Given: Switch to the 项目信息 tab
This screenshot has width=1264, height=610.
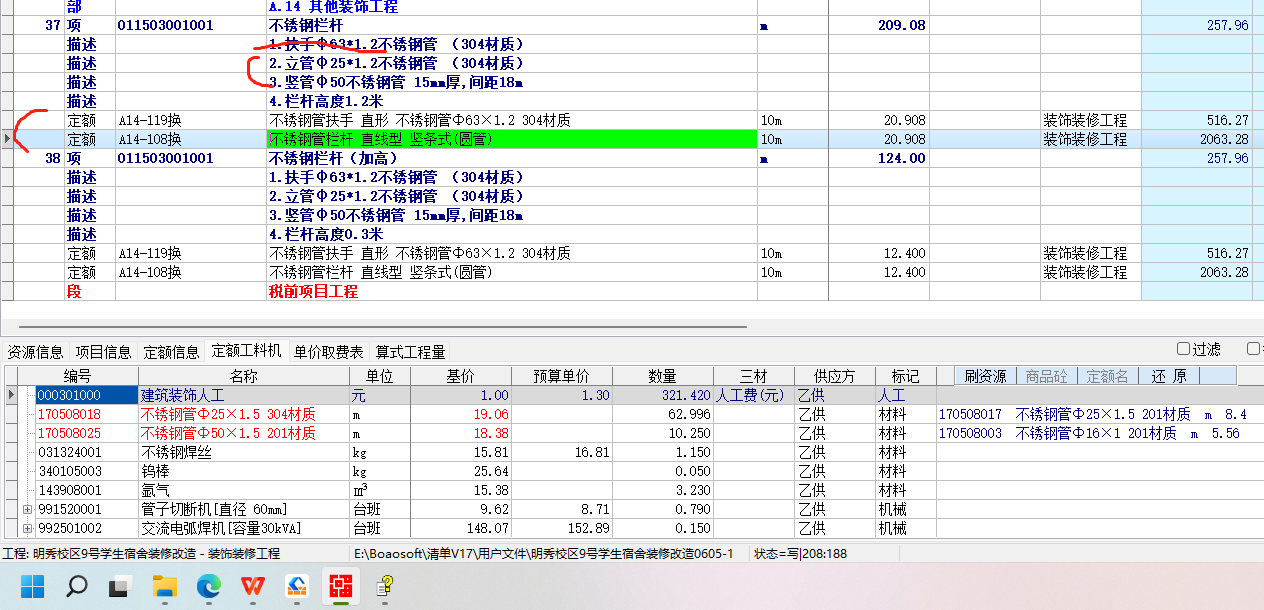Looking at the screenshot, I should (x=103, y=352).
